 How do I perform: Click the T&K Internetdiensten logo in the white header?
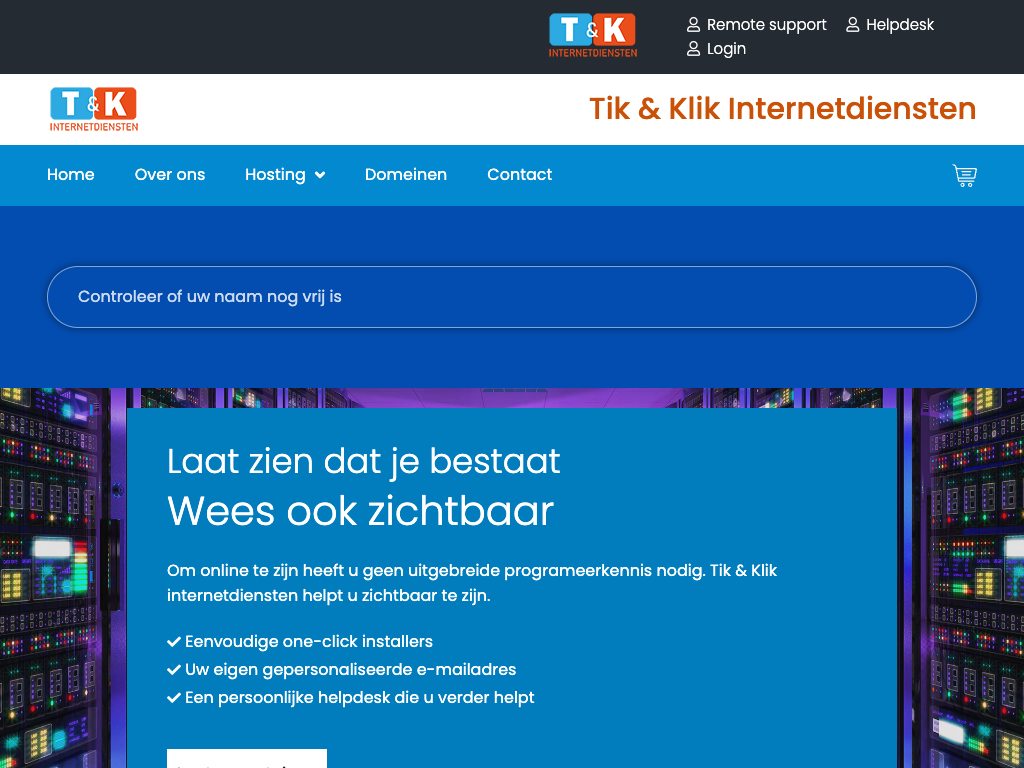tap(94, 109)
